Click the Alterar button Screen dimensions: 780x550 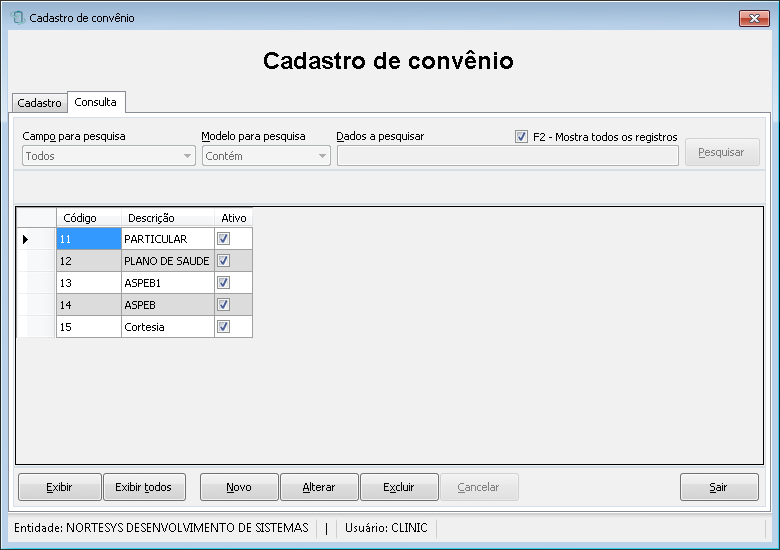319,487
